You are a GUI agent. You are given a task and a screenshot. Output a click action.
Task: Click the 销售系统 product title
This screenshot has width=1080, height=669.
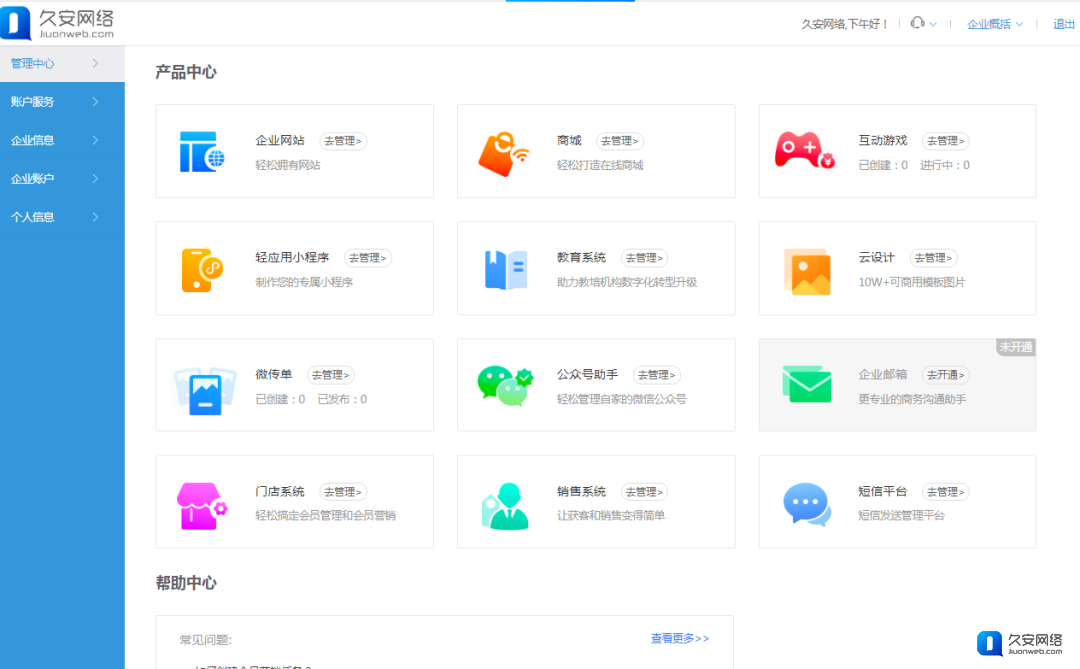tap(581, 492)
